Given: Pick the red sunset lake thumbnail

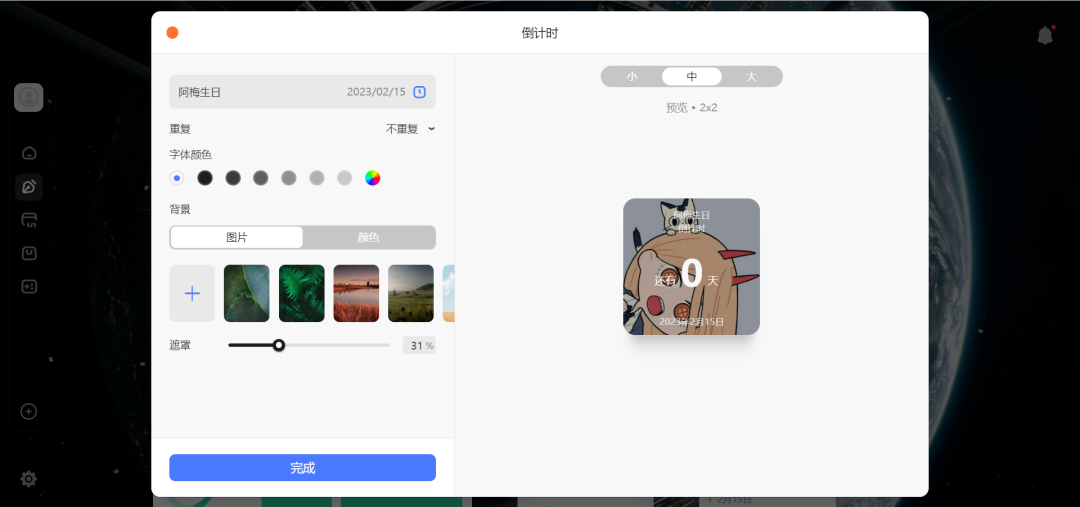Looking at the screenshot, I should (x=356, y=293).
